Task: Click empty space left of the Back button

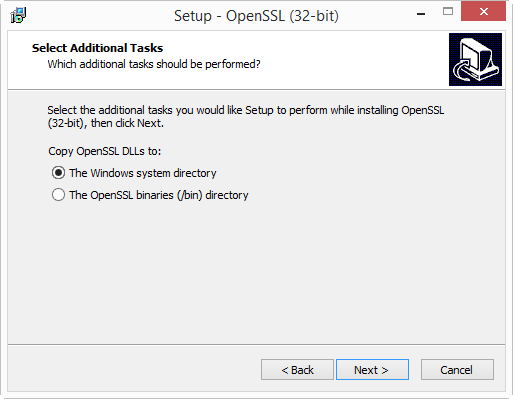Action: (133, 370)
